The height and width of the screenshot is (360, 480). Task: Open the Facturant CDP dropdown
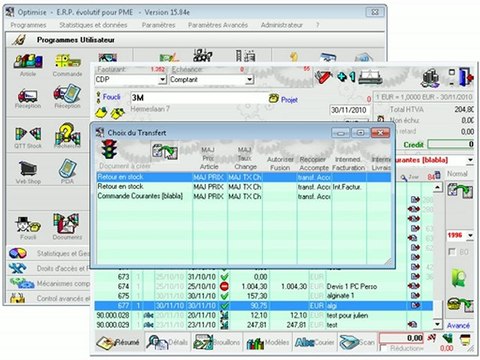point(162,80)
